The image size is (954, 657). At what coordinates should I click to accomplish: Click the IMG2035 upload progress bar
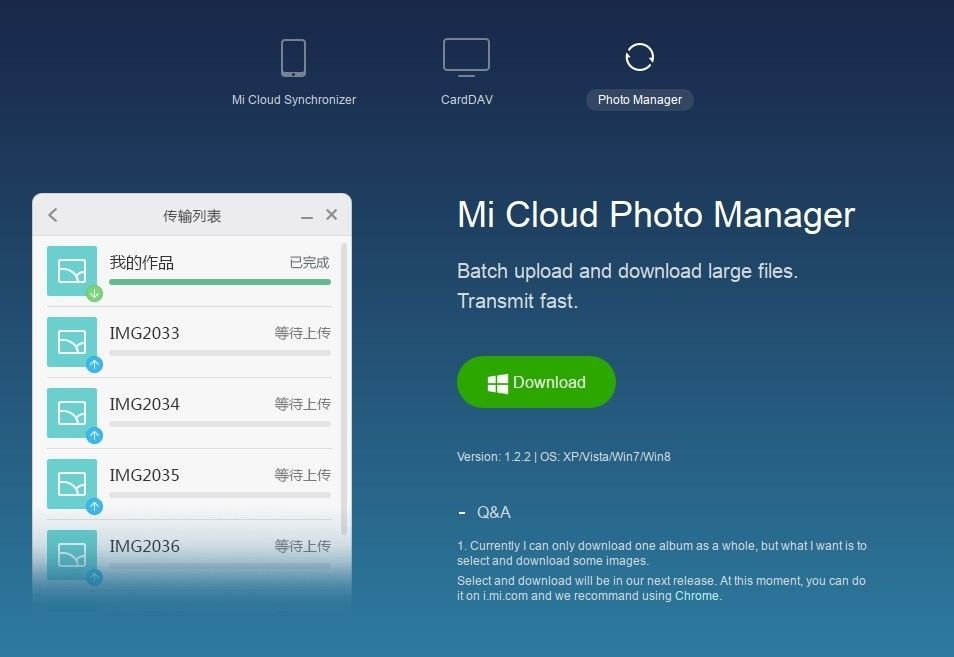pyautogui.click(x=220, y=495)
